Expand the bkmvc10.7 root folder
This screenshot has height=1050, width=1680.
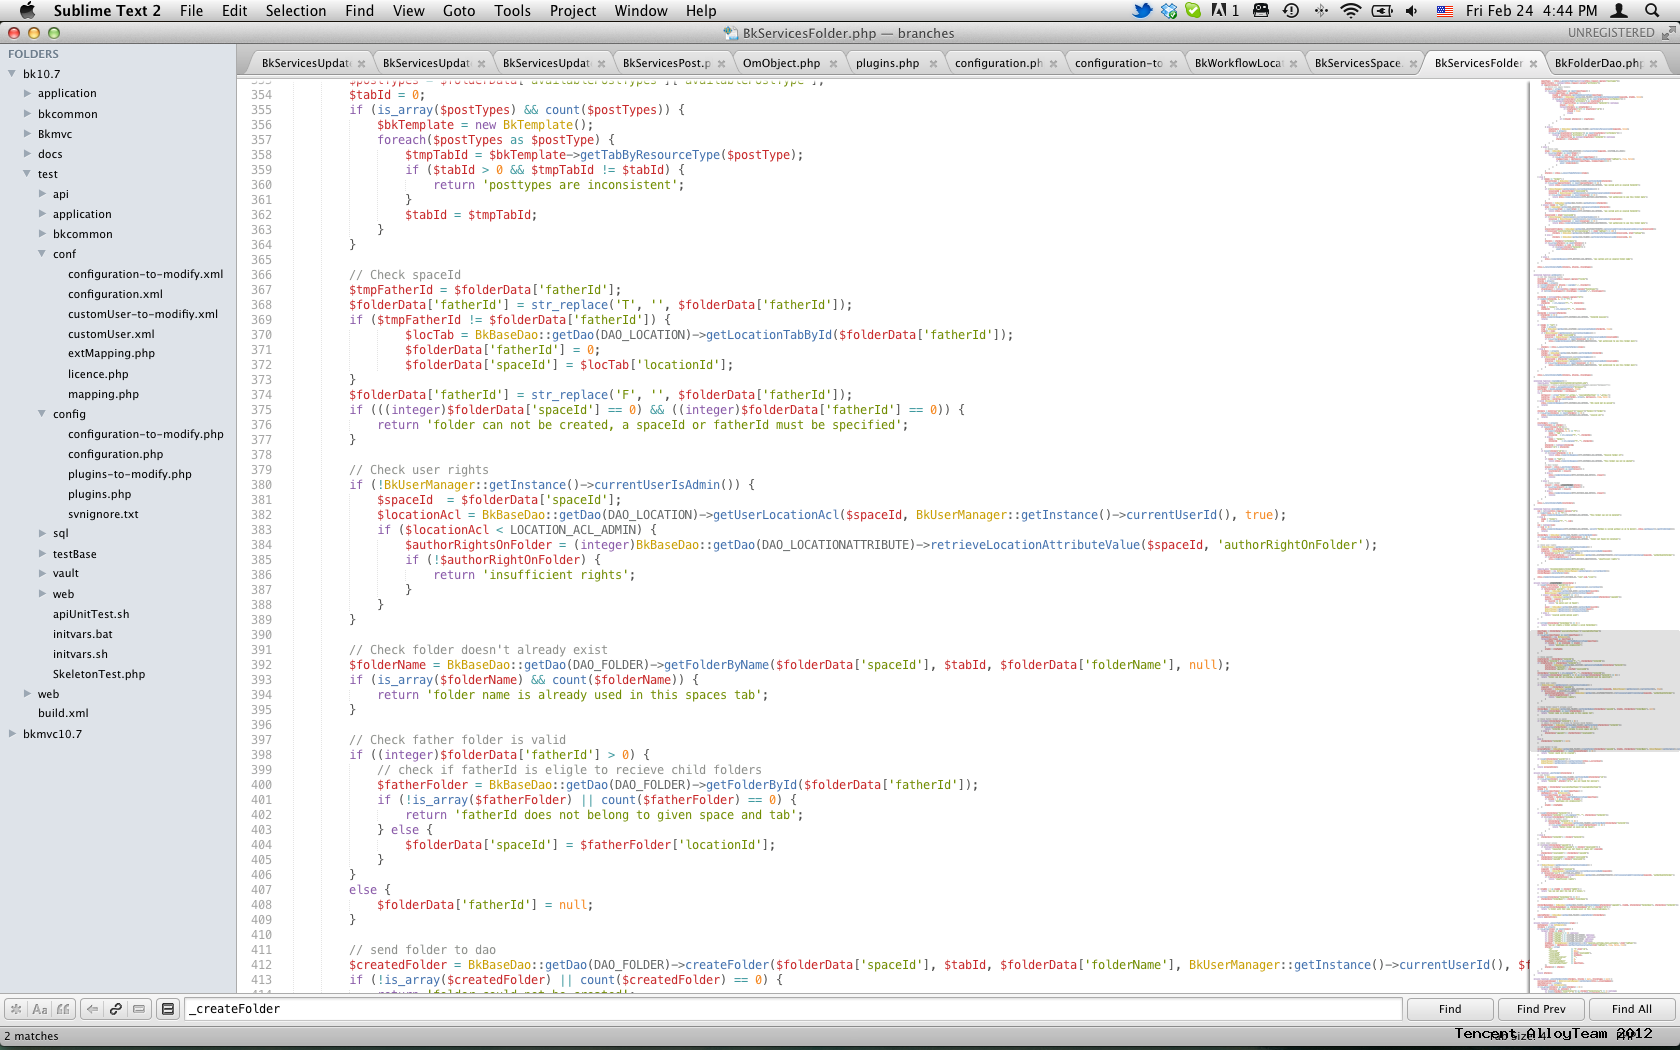click(x=12, y=734)
